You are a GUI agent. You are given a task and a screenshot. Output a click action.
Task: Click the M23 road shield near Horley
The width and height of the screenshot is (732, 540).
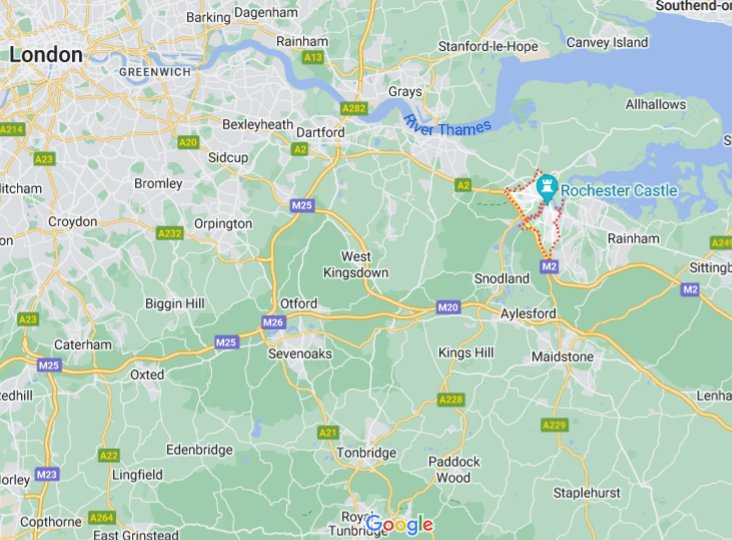coord(46,475)
